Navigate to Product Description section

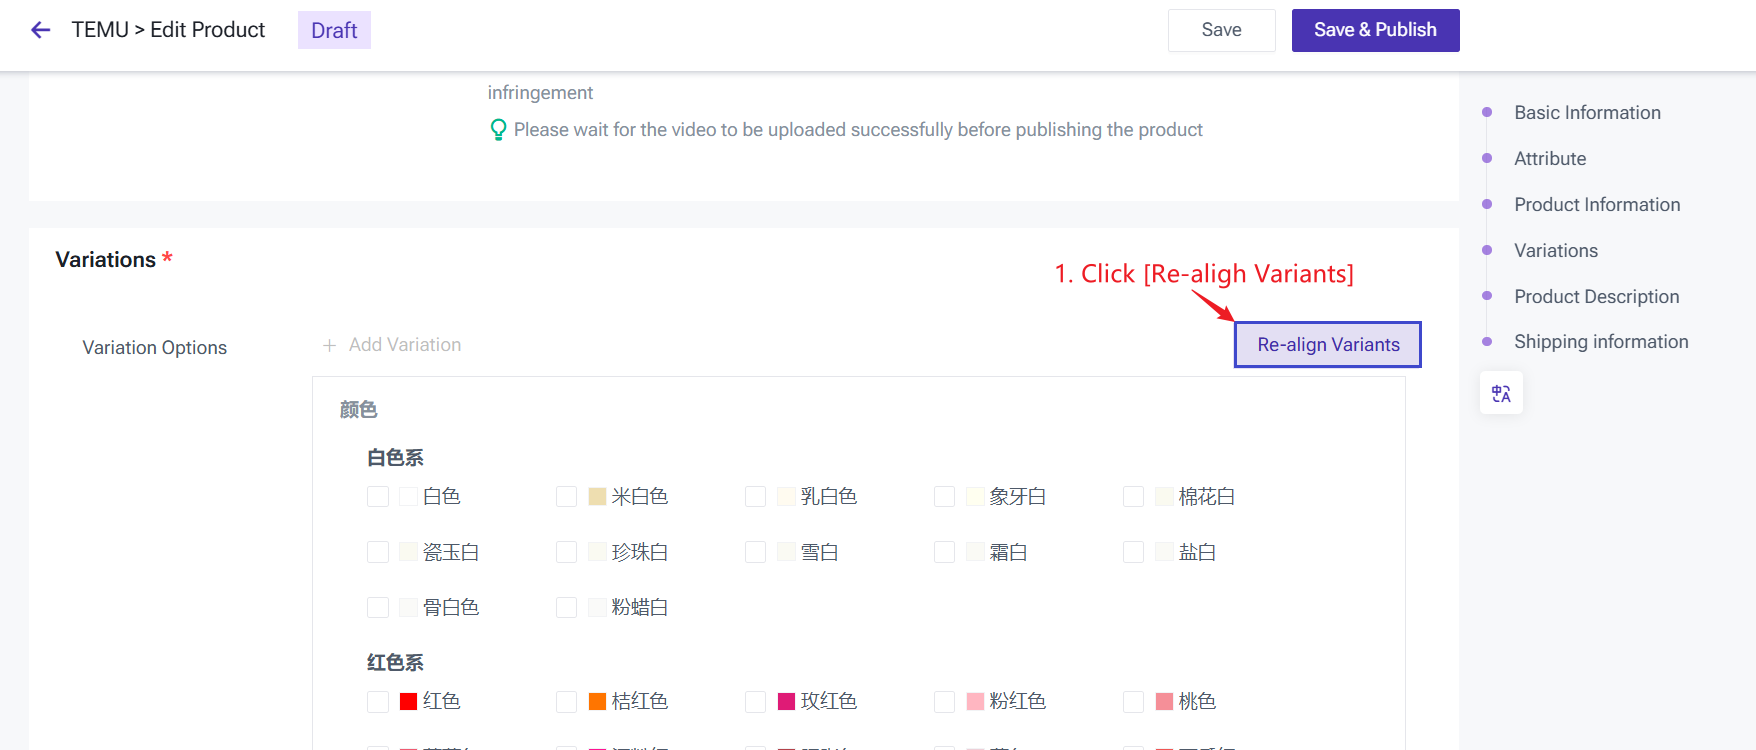coord(1596,297)
